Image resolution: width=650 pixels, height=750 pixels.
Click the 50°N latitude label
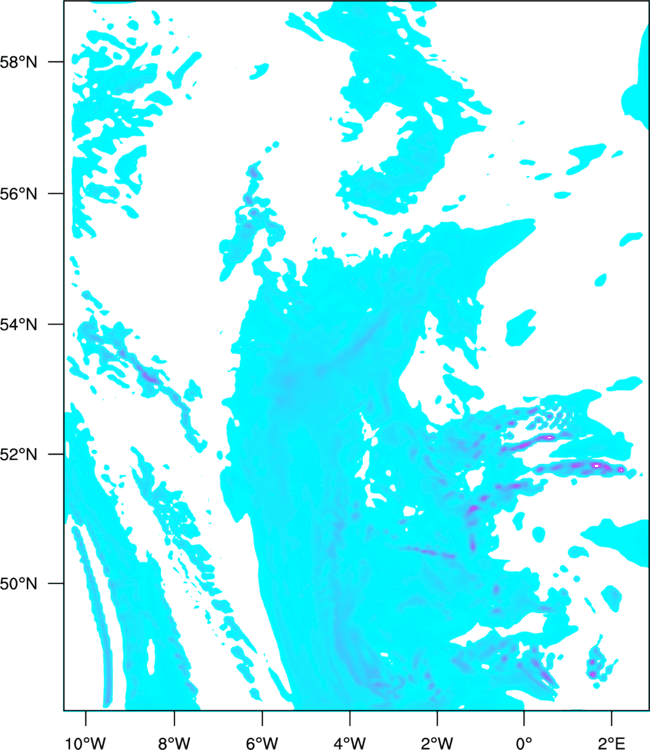coord(18,584)
